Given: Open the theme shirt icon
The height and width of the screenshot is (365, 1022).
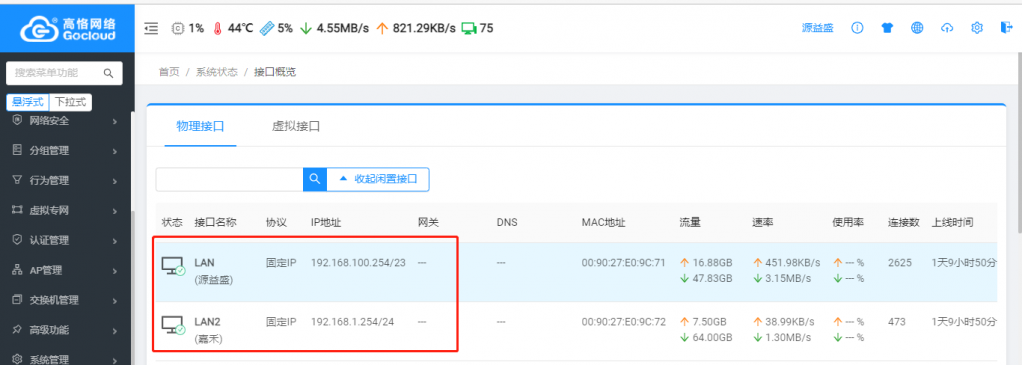Looking at the screenshot, I should coord(887,28).
